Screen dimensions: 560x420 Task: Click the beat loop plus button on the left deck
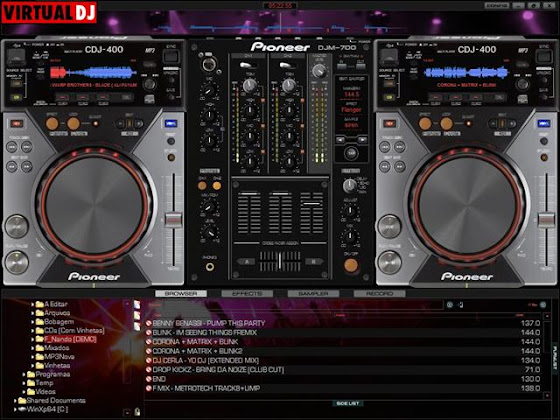139,124
